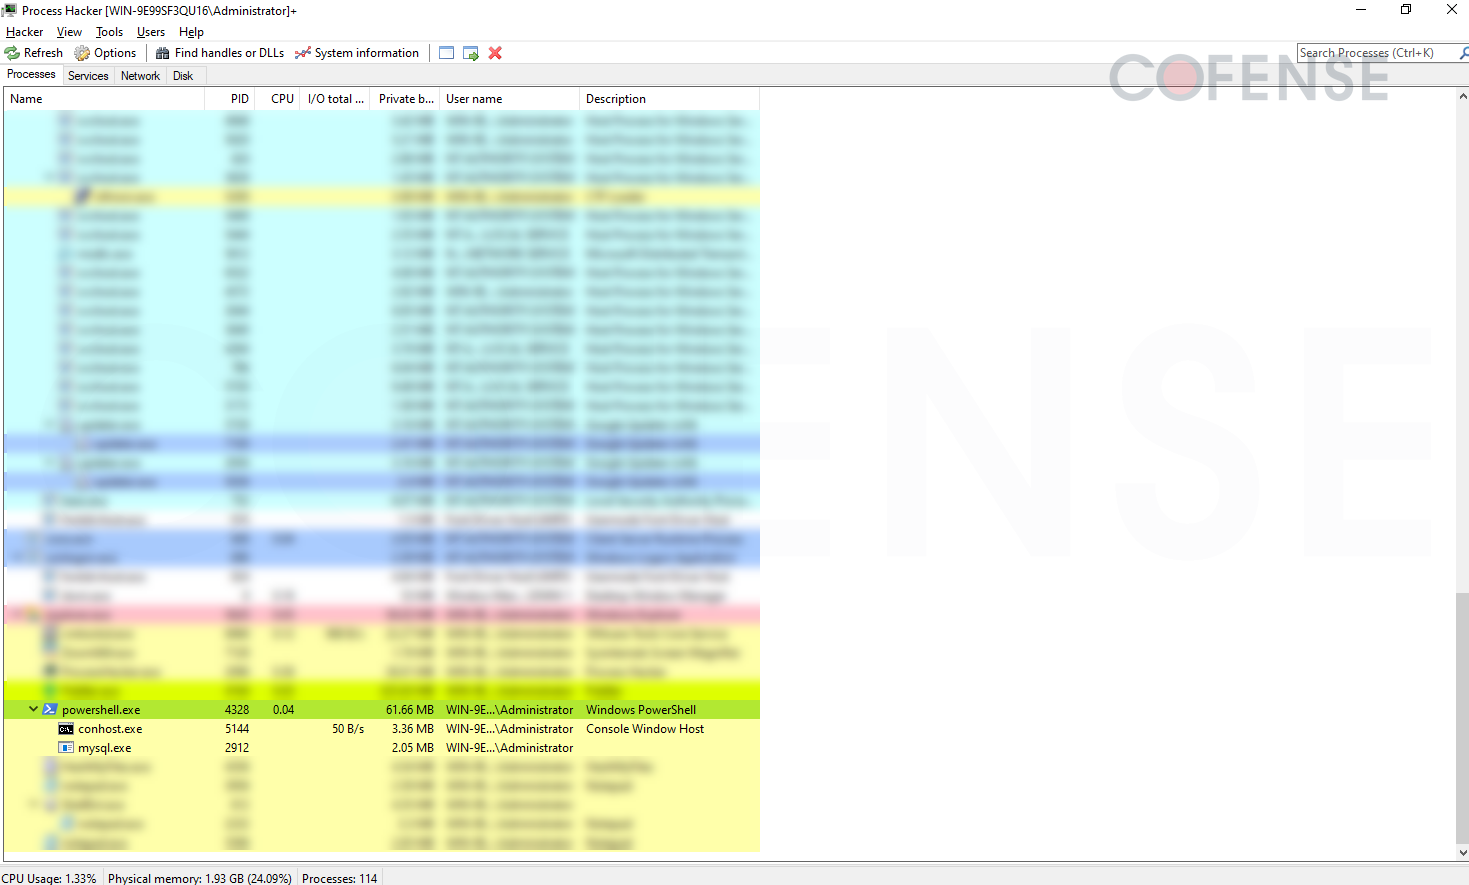This screenshot has height=885, width=1469.
Task: Click the conhost.exe console icon
Action: pyautogui.click(x=66, y=729)
